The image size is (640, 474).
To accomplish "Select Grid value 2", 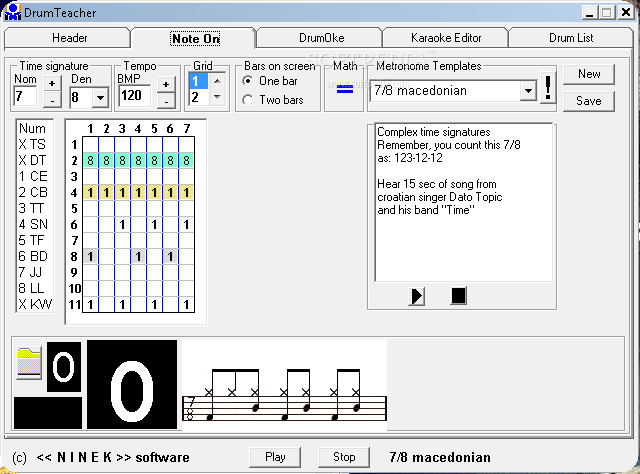I will [198, 97].
